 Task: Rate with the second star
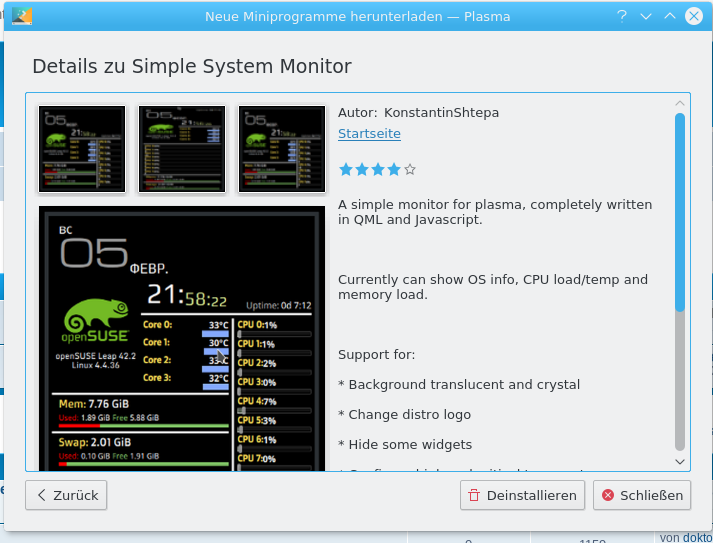point(362,170)
